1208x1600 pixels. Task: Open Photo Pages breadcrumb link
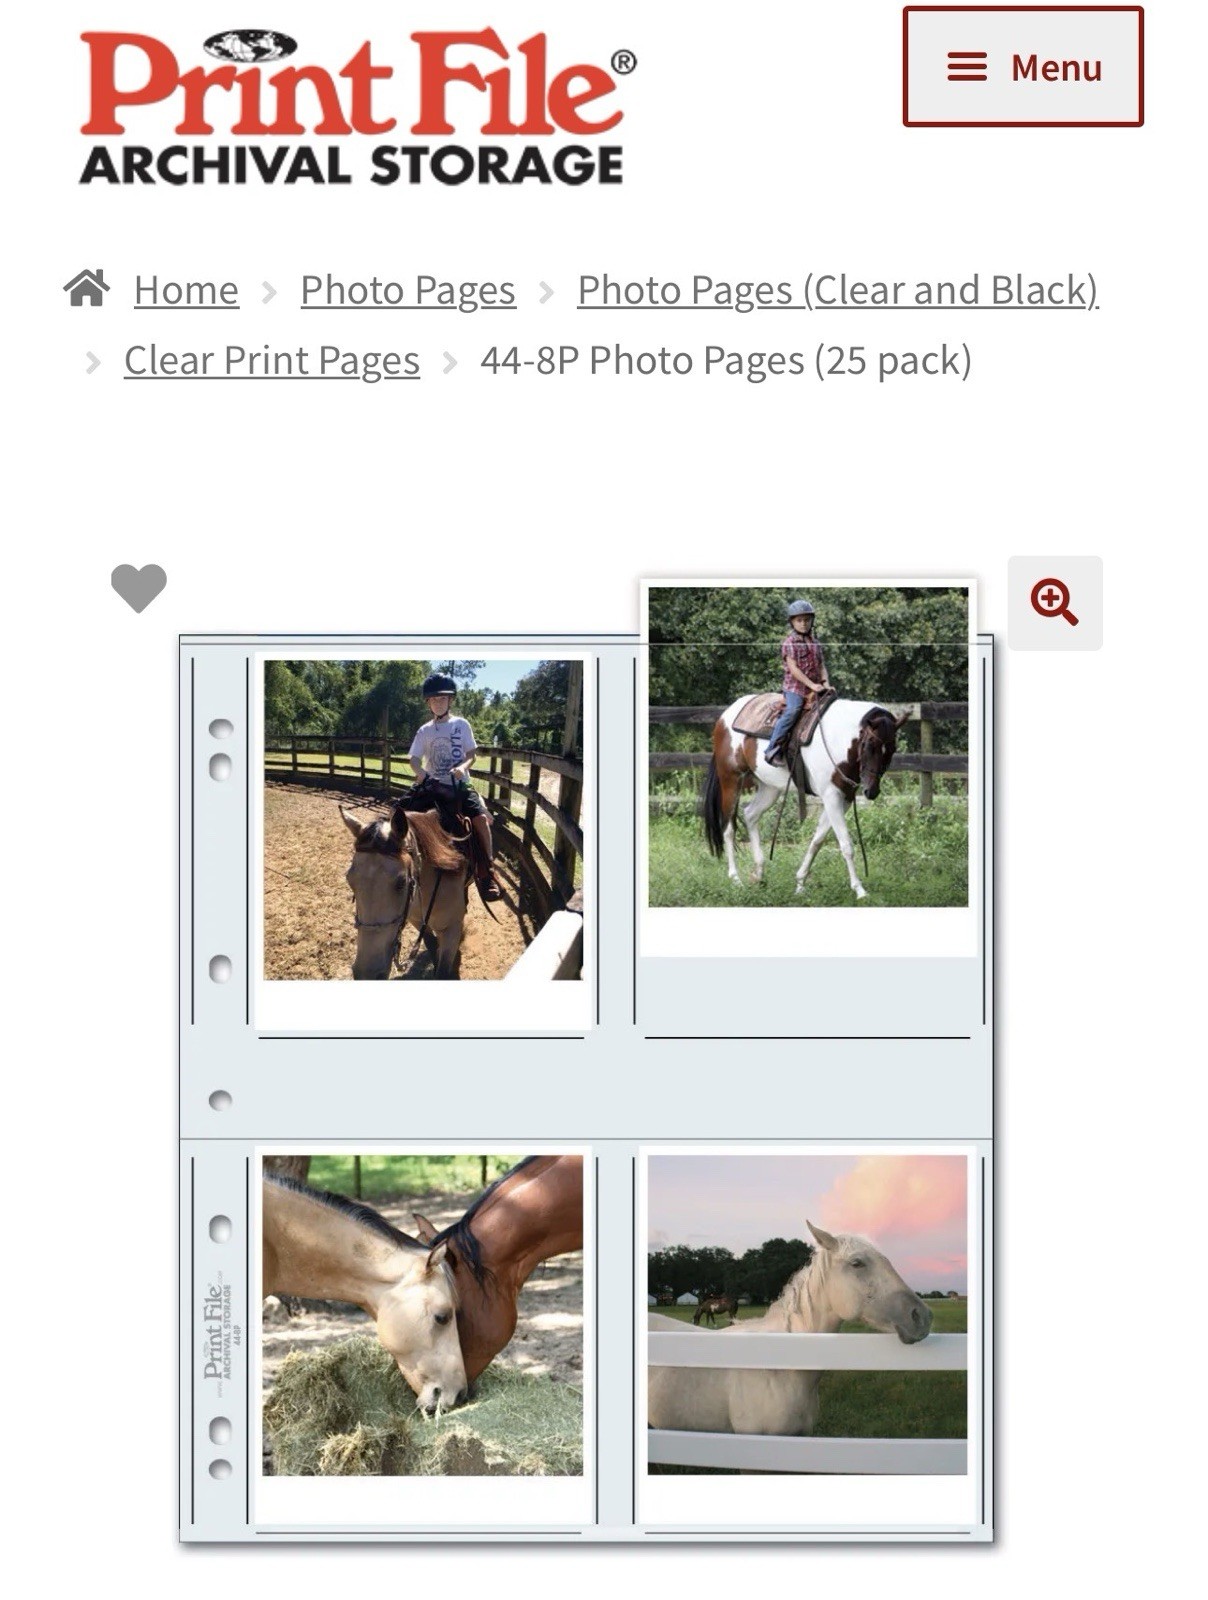pyautogui.click(x=408, y=290)
